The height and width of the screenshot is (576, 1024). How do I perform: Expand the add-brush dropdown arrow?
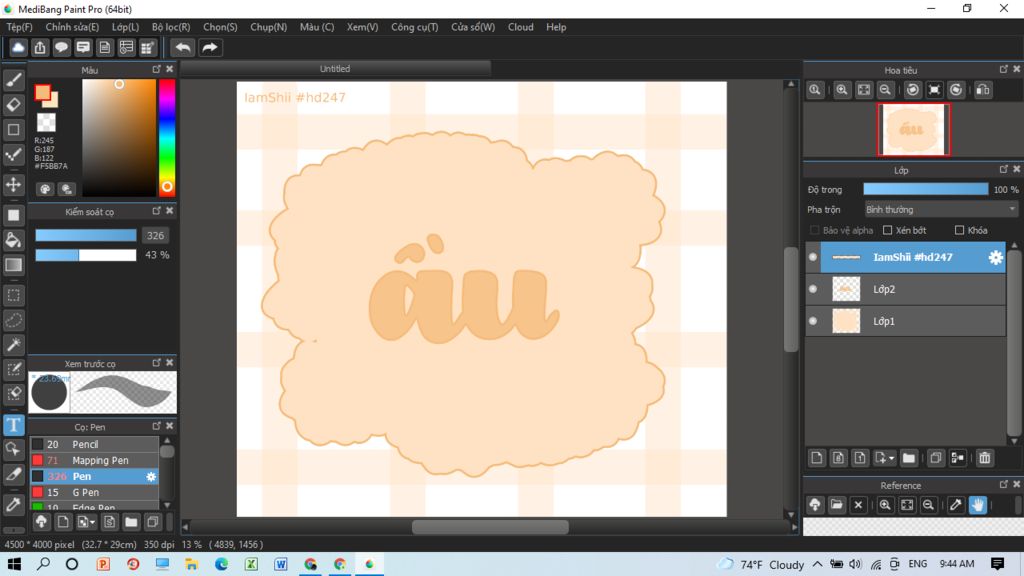(x=93, y=522)
